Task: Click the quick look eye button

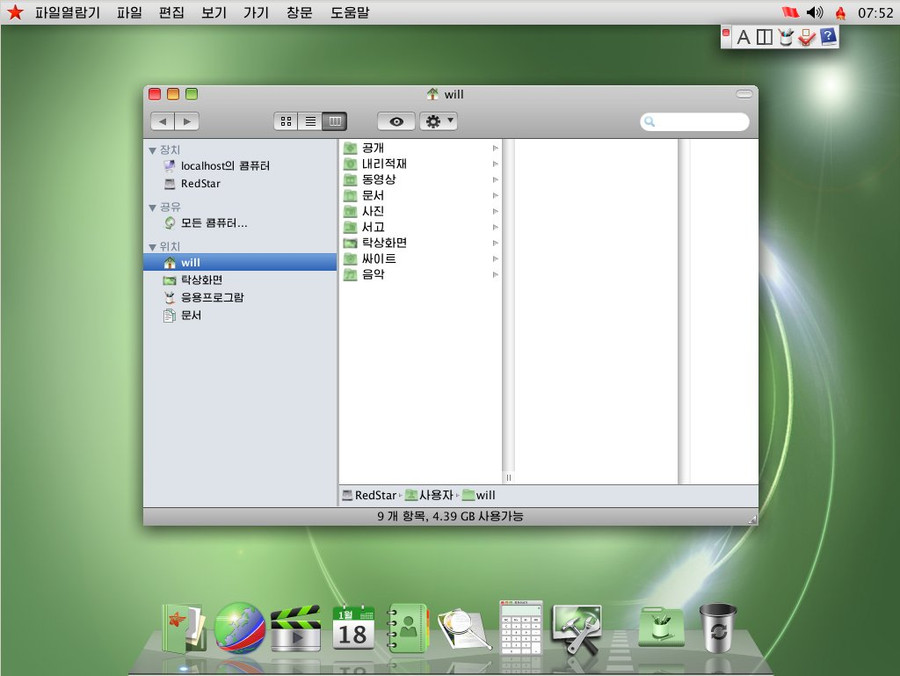Action: 396,121
